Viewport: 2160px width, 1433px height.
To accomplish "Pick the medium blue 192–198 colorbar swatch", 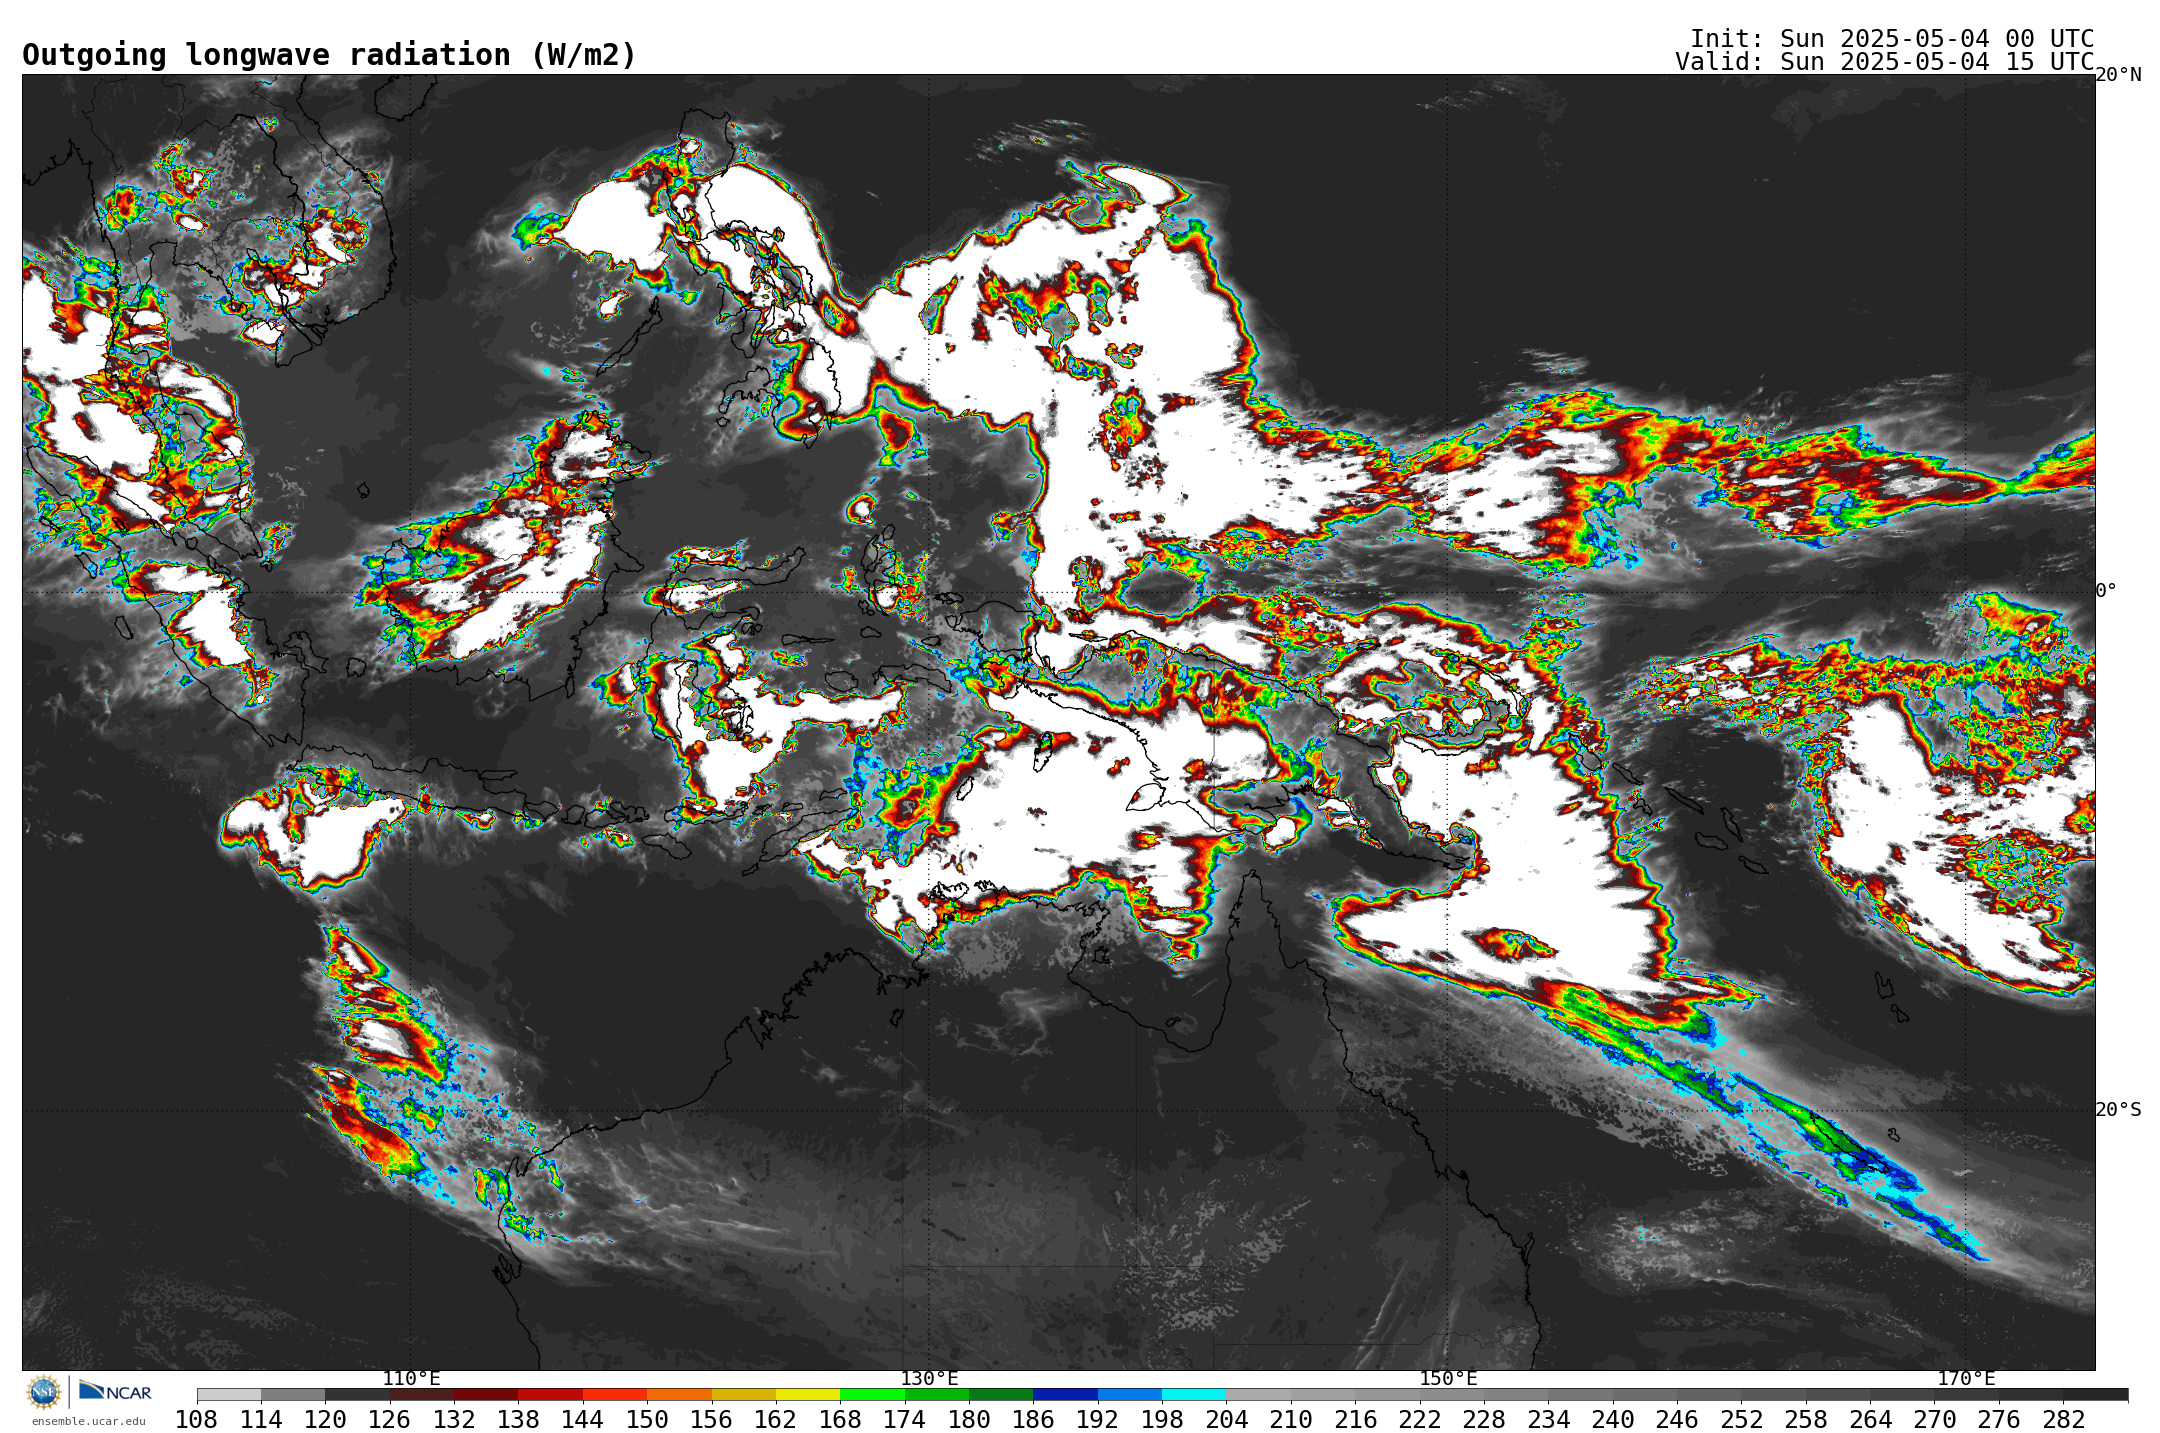I will coord(1130,1395).
